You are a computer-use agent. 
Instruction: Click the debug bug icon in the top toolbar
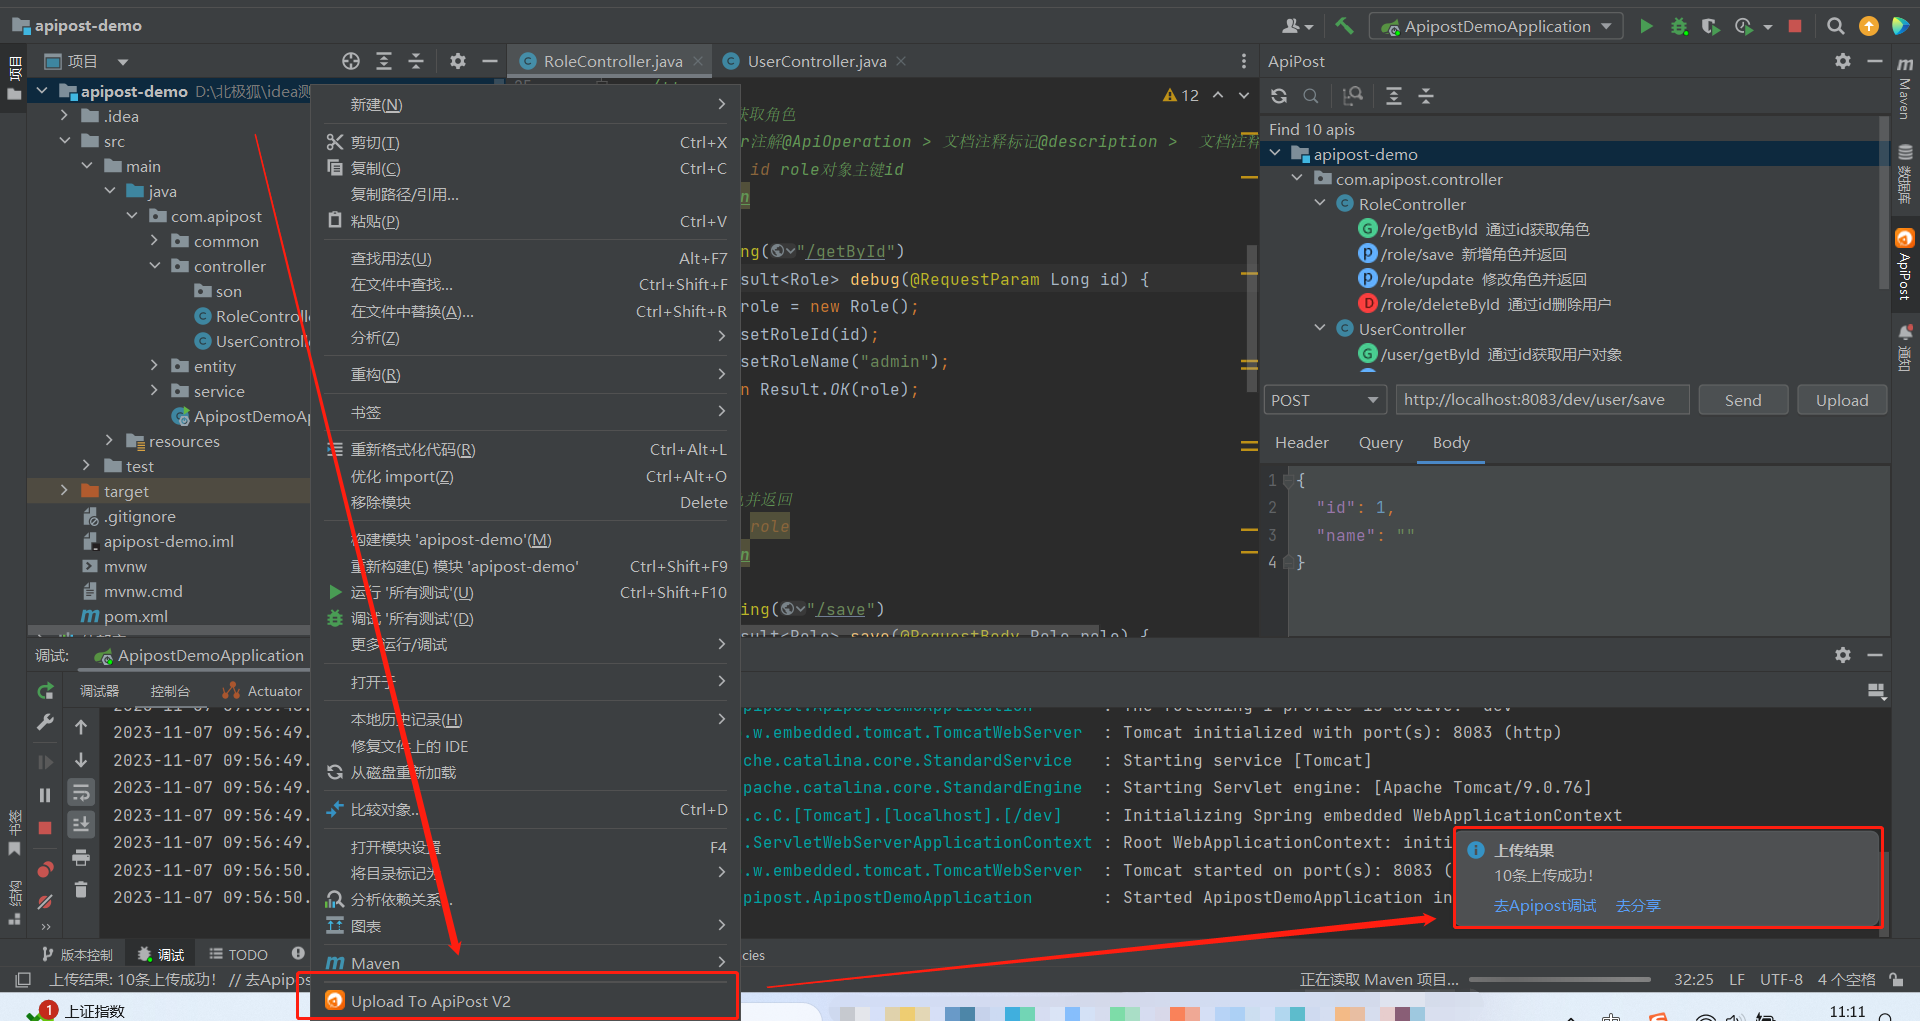pyautogui.click(x=1679, y=26)
